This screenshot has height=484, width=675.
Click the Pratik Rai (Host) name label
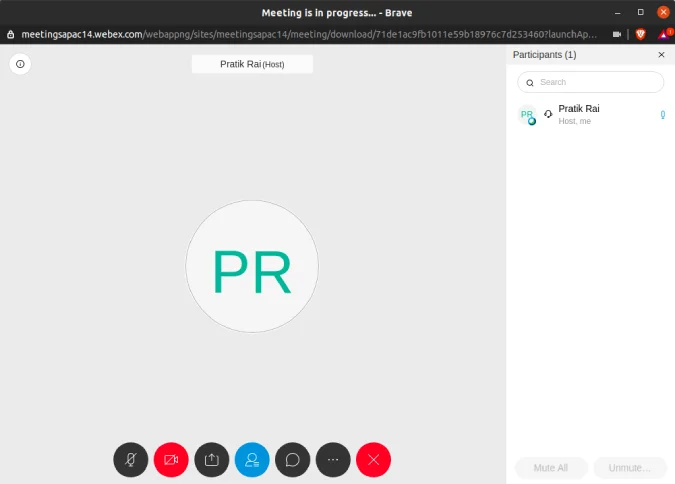click(252, 64)
